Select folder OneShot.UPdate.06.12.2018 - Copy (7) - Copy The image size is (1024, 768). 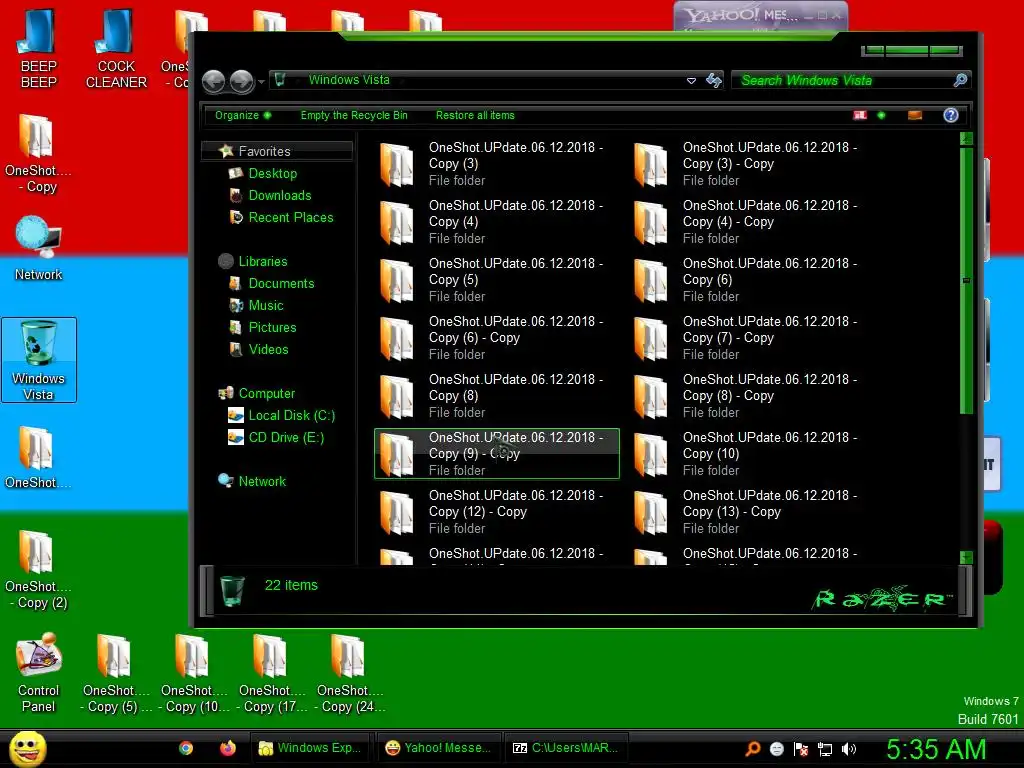click(750, 338)
